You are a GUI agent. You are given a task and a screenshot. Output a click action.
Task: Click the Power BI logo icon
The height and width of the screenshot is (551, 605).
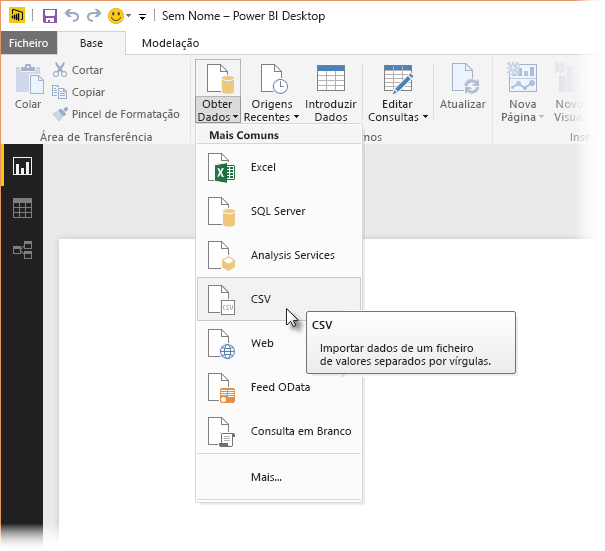coord(17,16)
